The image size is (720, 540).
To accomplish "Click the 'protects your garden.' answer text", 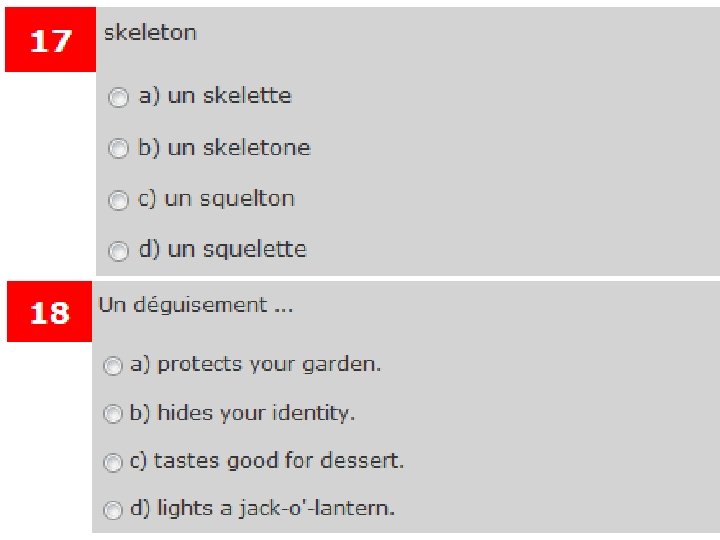I will pyautogui.click(x=269, y=364).
